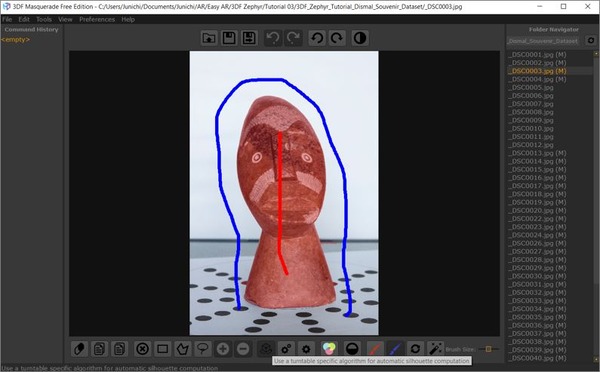600x372 pixels.
Task: Select the blue background brush
Action: [395, 349]
